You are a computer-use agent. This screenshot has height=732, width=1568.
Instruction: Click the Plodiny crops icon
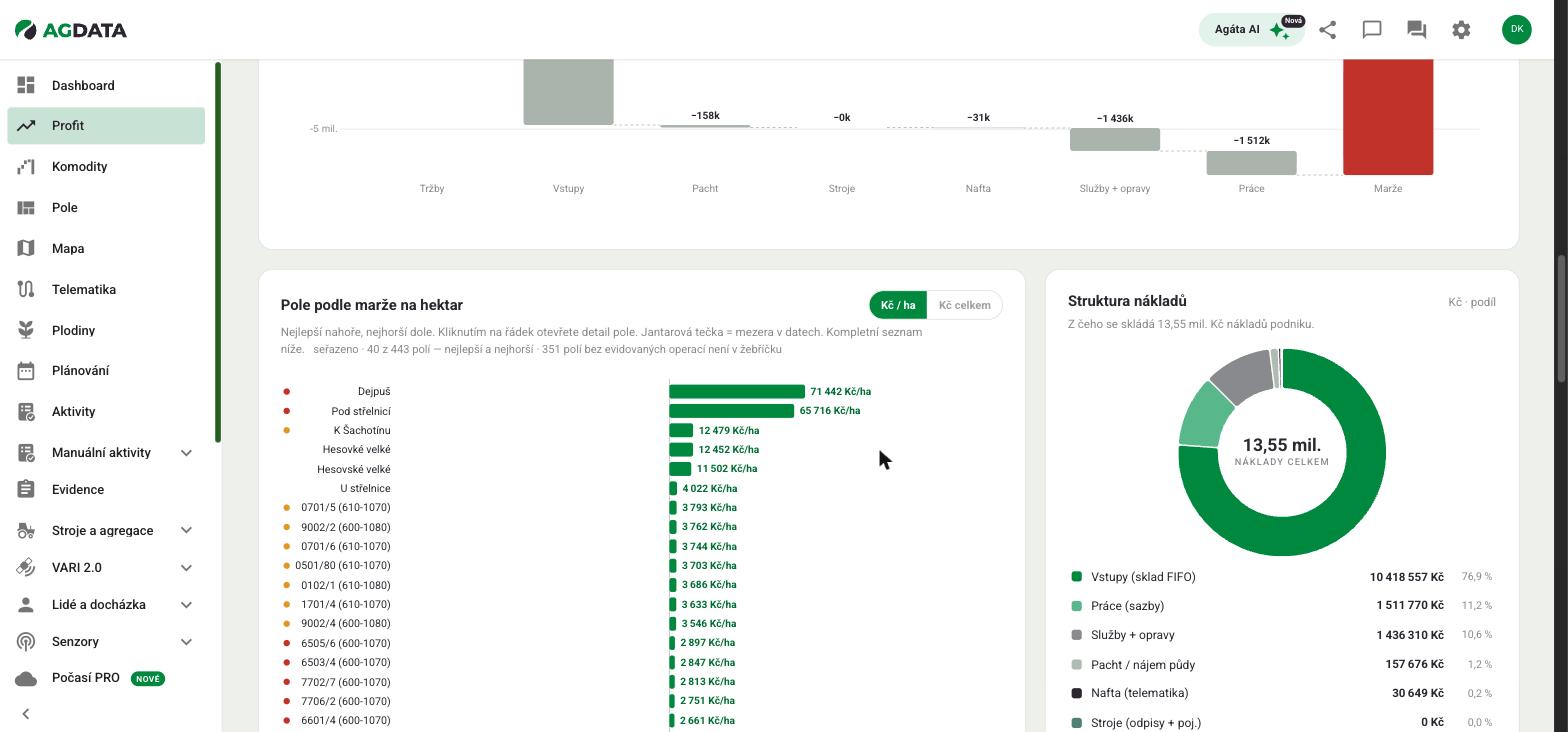(x=26, y=330)
